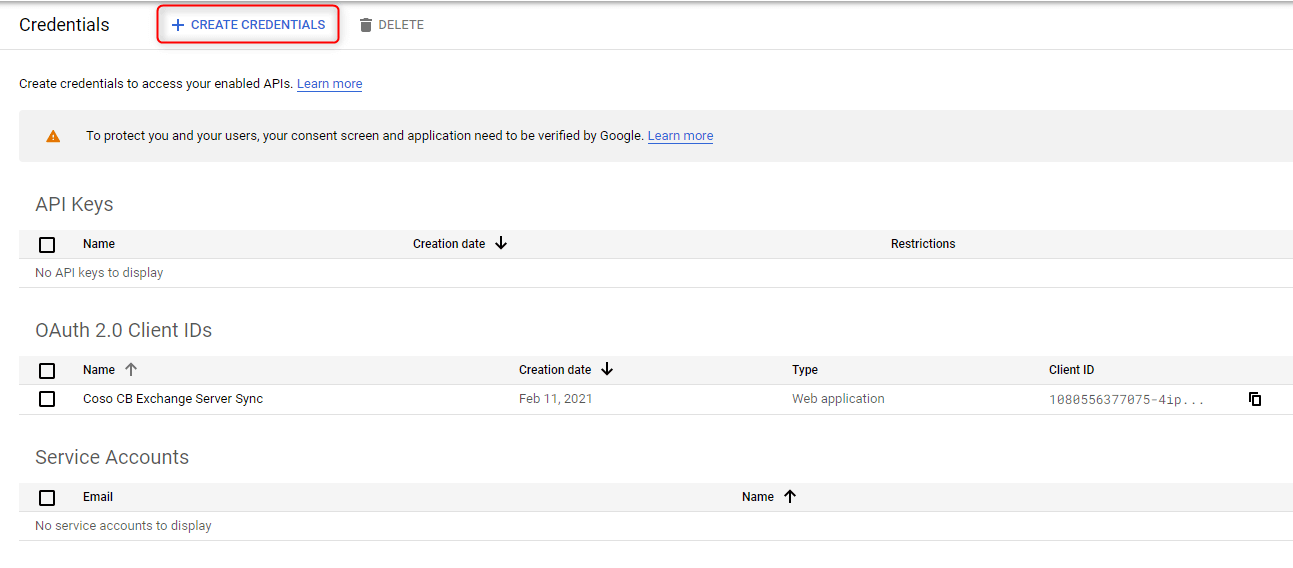Click the Client ID column header
1293x568 pixels.
pyautogui.click(x=1071, y=370)
